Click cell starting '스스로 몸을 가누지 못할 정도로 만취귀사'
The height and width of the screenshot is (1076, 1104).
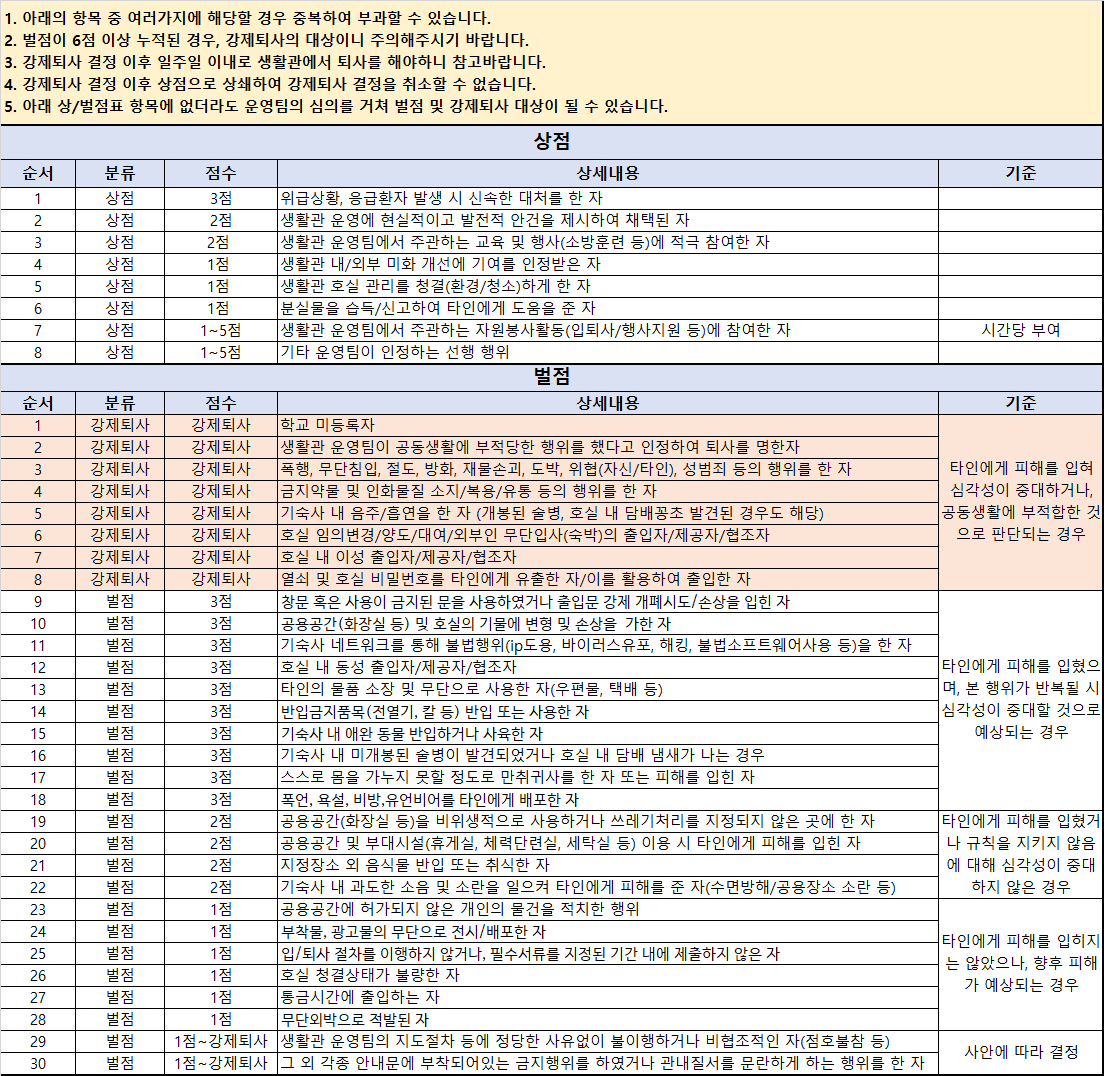(x=608, y=777)
